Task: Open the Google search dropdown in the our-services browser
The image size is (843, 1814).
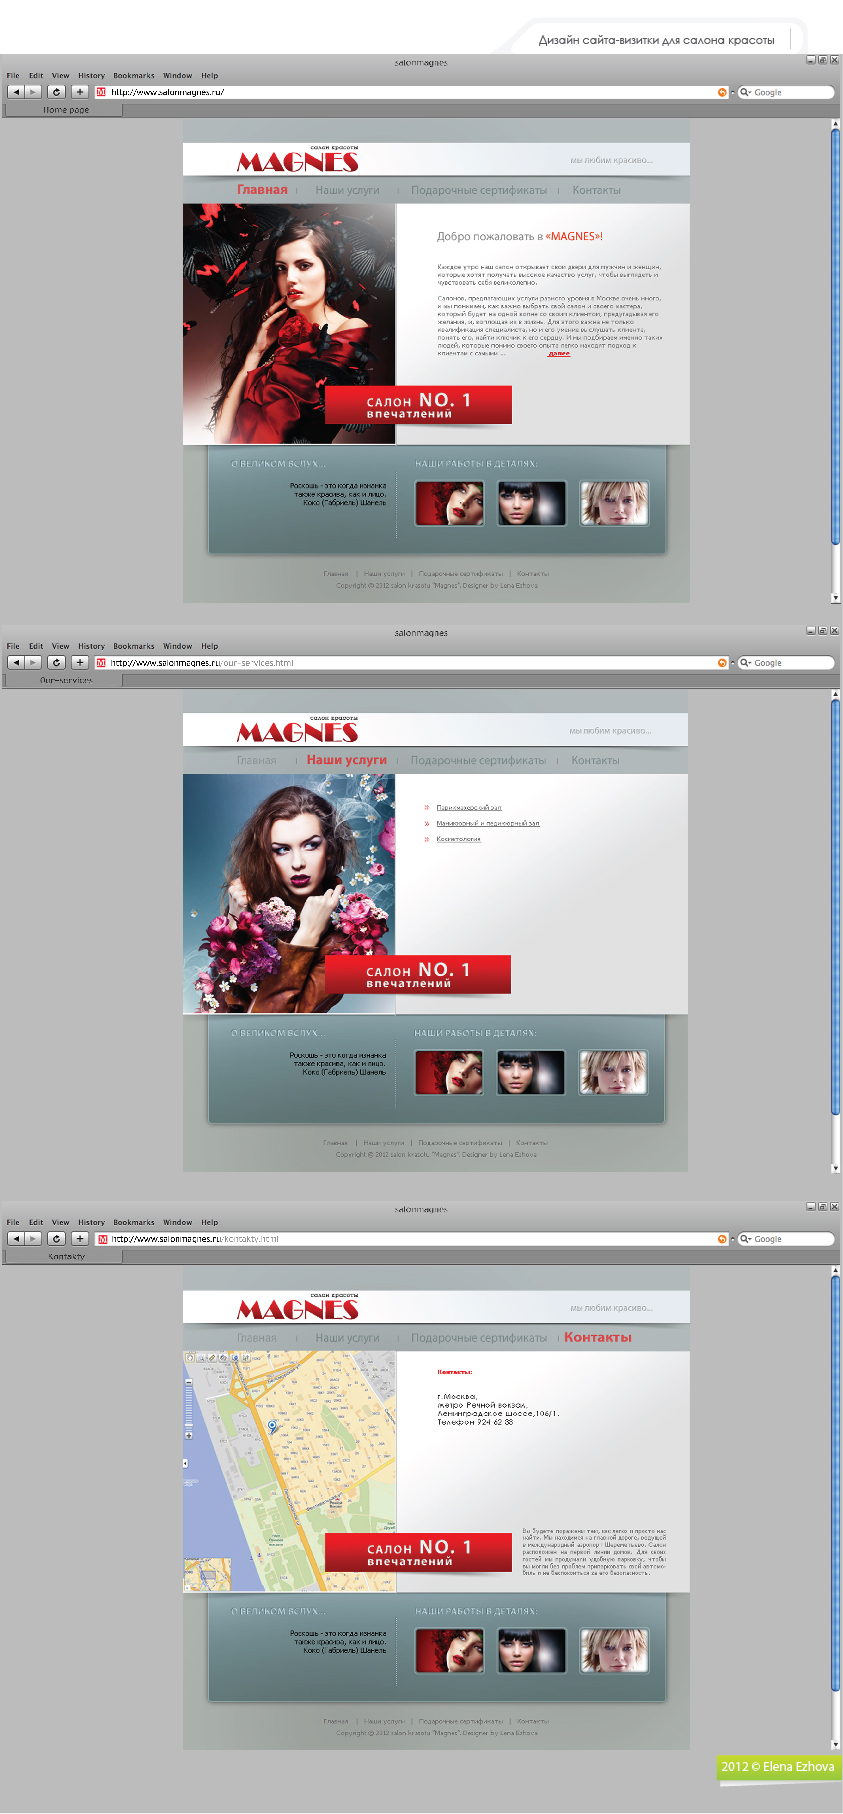Action: pos(745,663)
